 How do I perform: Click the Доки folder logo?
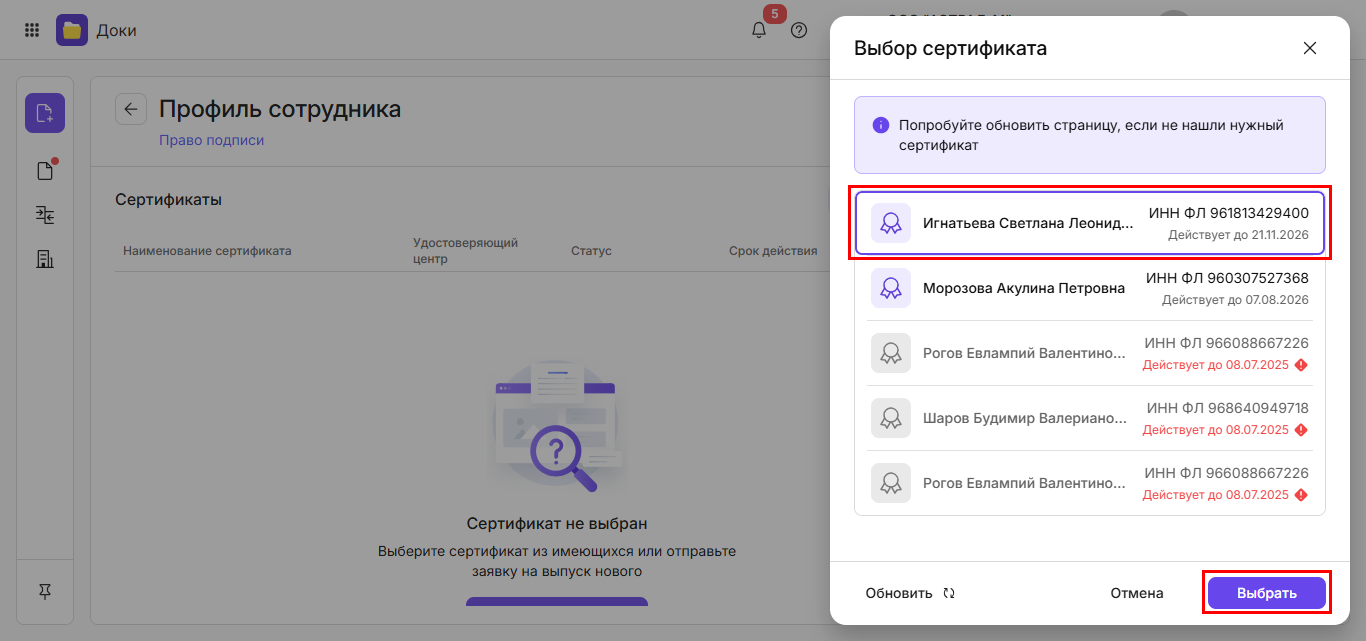coord(72,30)
